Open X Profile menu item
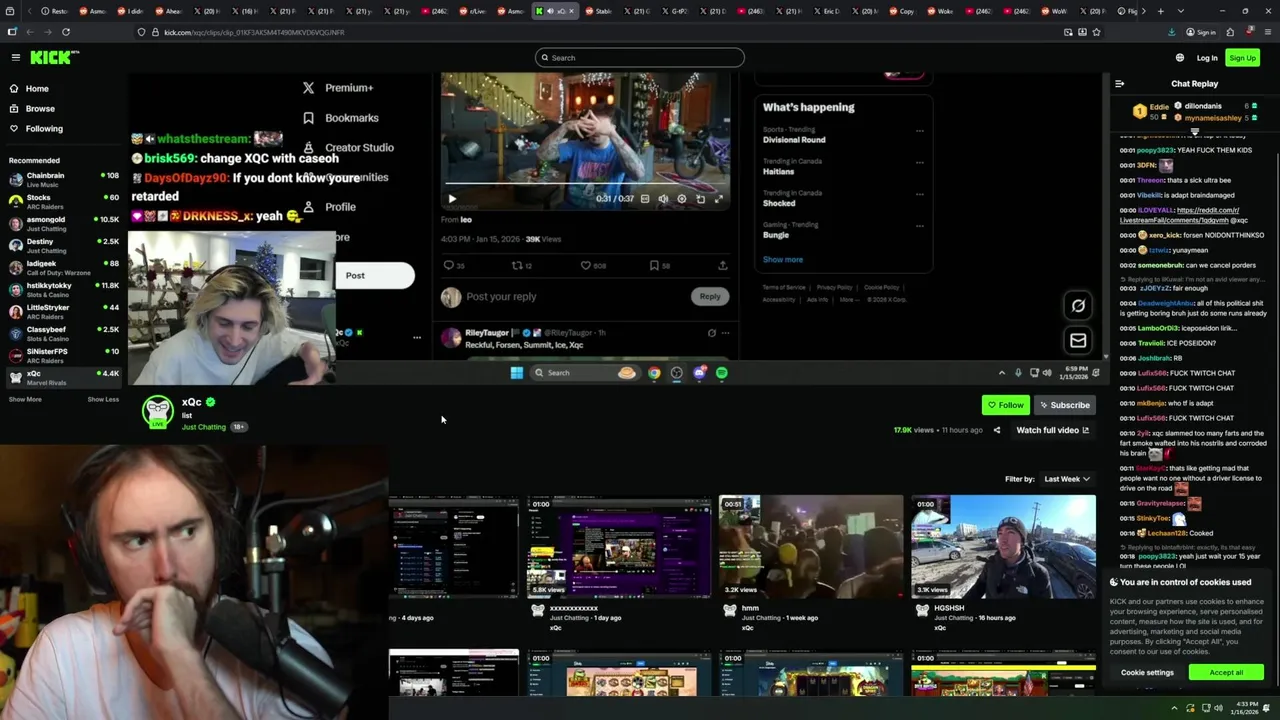This screenshot has width=1280, height=720. click(x=329, y=207)
